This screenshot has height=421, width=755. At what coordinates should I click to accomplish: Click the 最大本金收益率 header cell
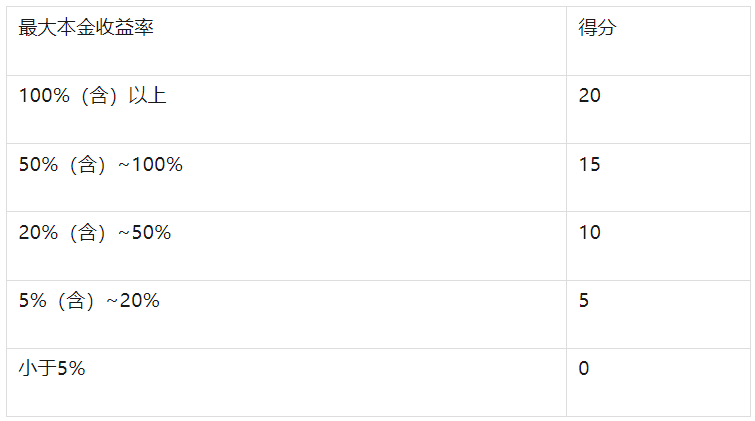(x=86, y=28)
